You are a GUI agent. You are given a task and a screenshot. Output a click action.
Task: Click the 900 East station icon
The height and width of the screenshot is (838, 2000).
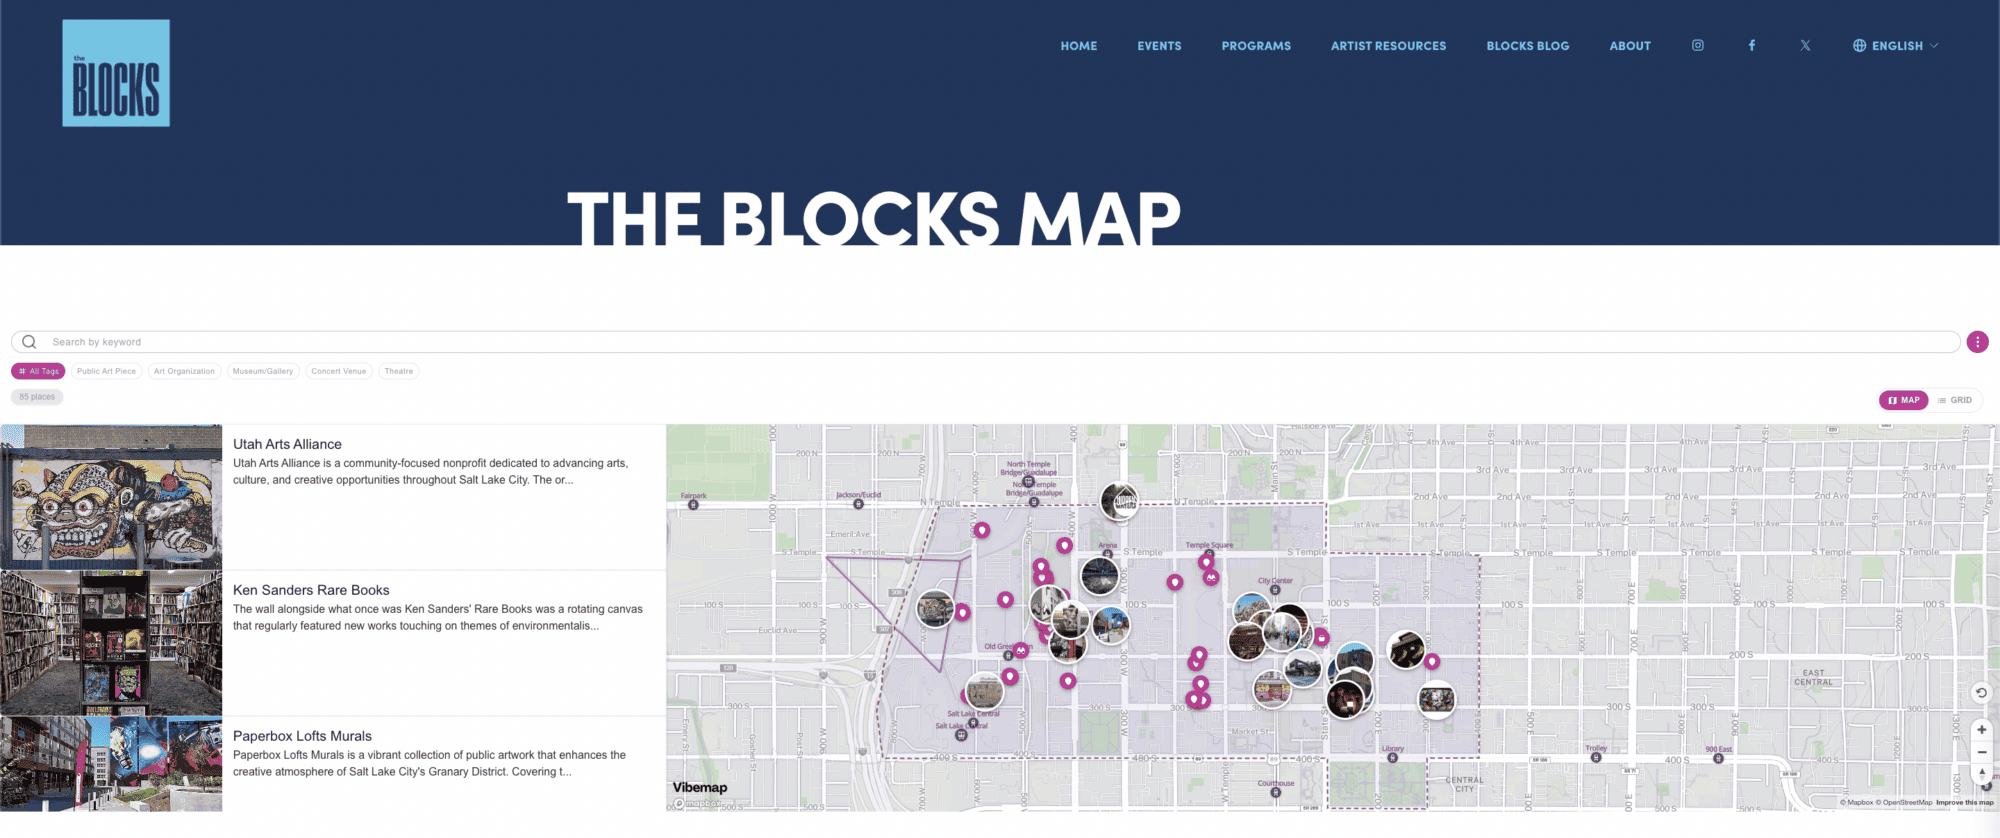[1718, 758]
